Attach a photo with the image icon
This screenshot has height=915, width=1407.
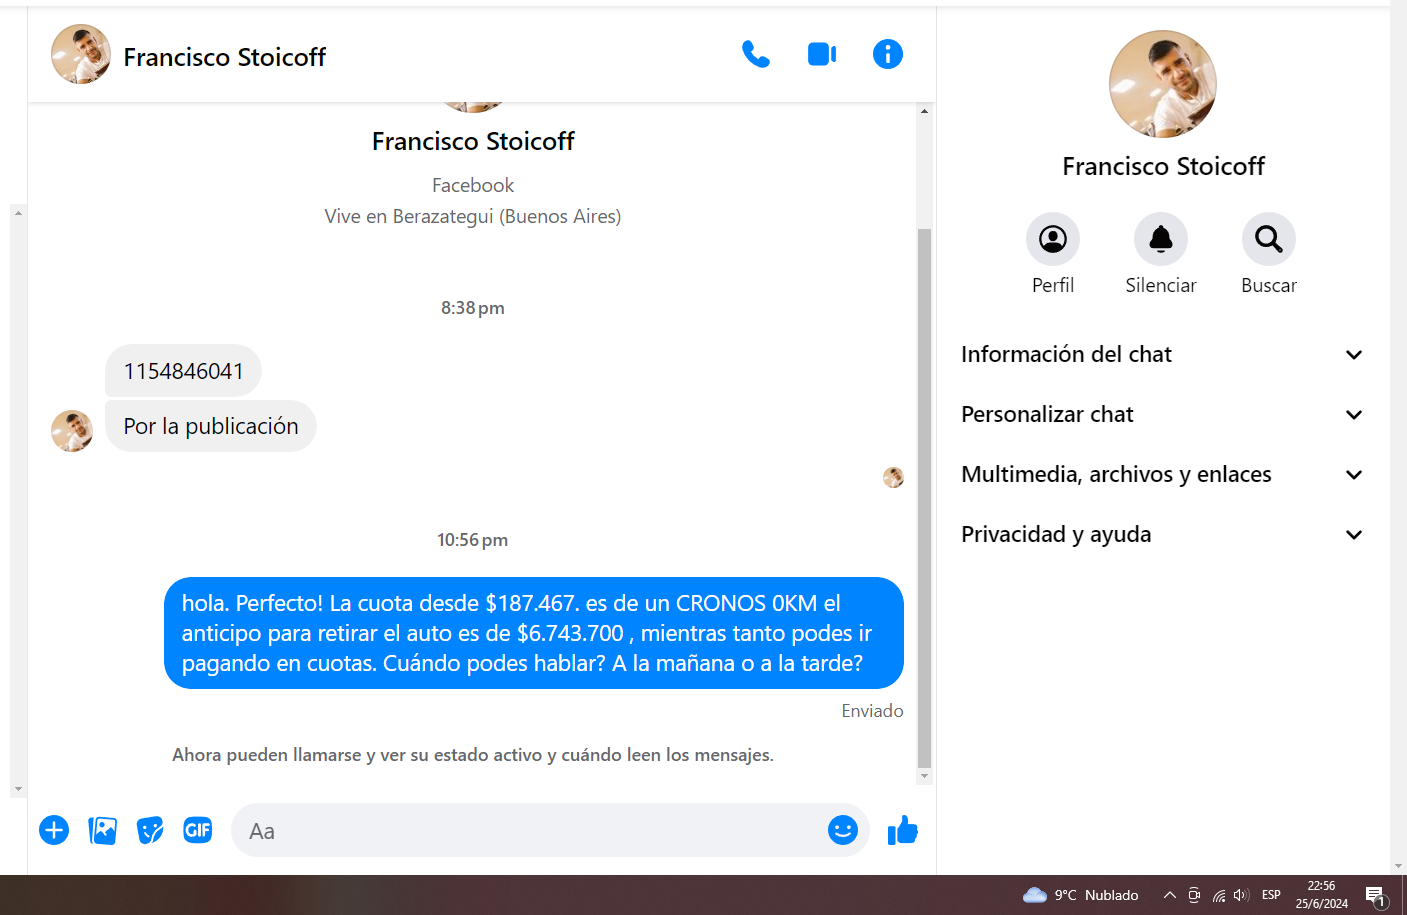(102, 830)
